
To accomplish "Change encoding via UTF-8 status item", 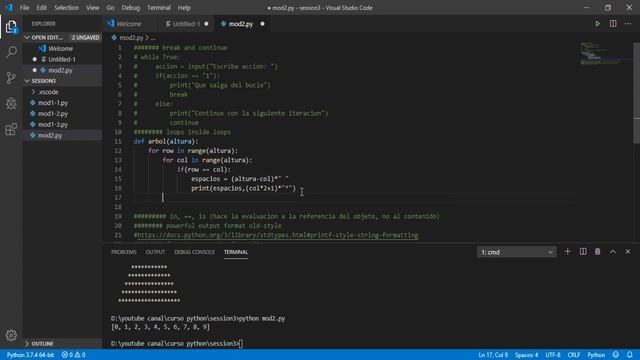I will tap(553, 355).
